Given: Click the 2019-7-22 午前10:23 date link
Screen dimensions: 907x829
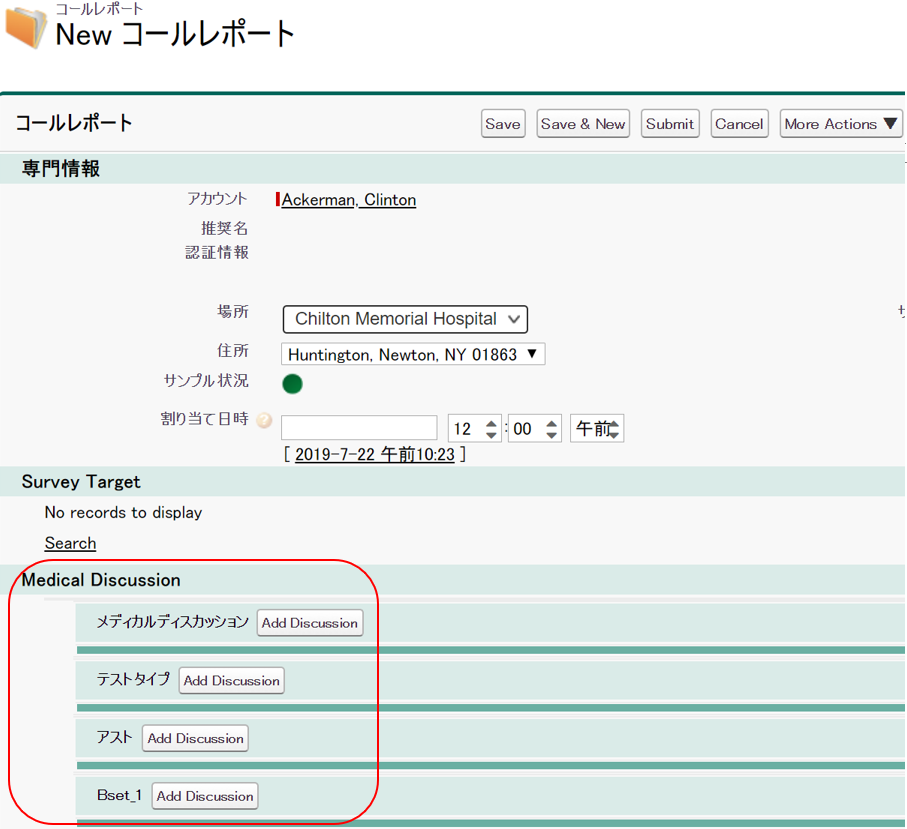Looking at the screenshot, I should [375, 455].
